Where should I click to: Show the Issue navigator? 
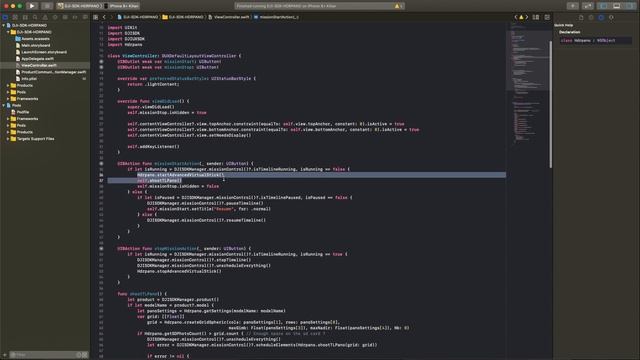(45, 17)
